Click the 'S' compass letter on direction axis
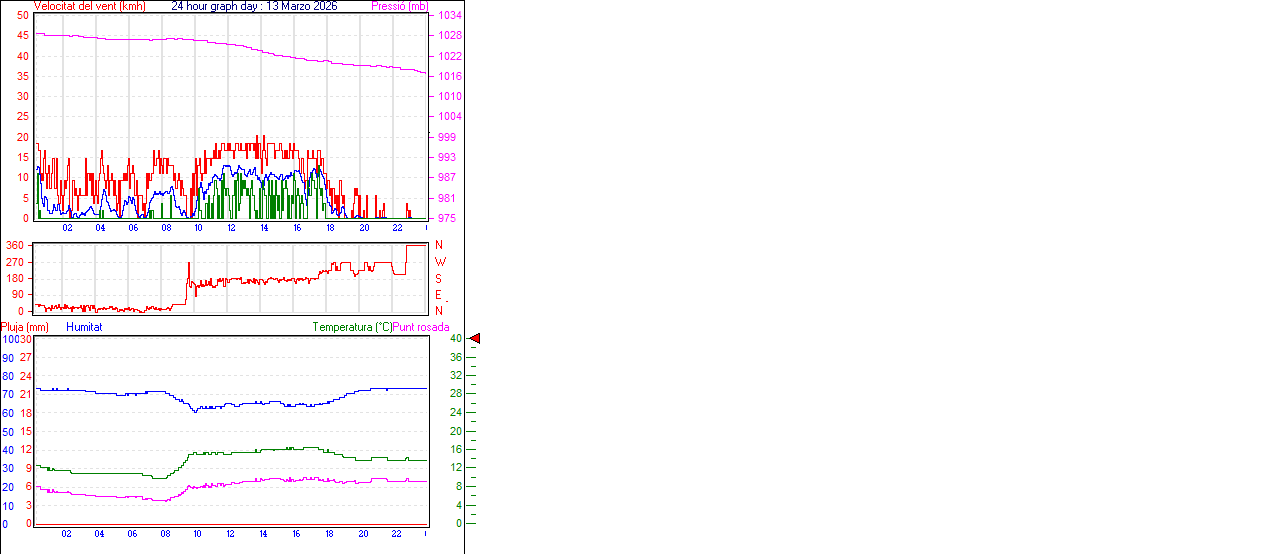 (x=439, y=278)
